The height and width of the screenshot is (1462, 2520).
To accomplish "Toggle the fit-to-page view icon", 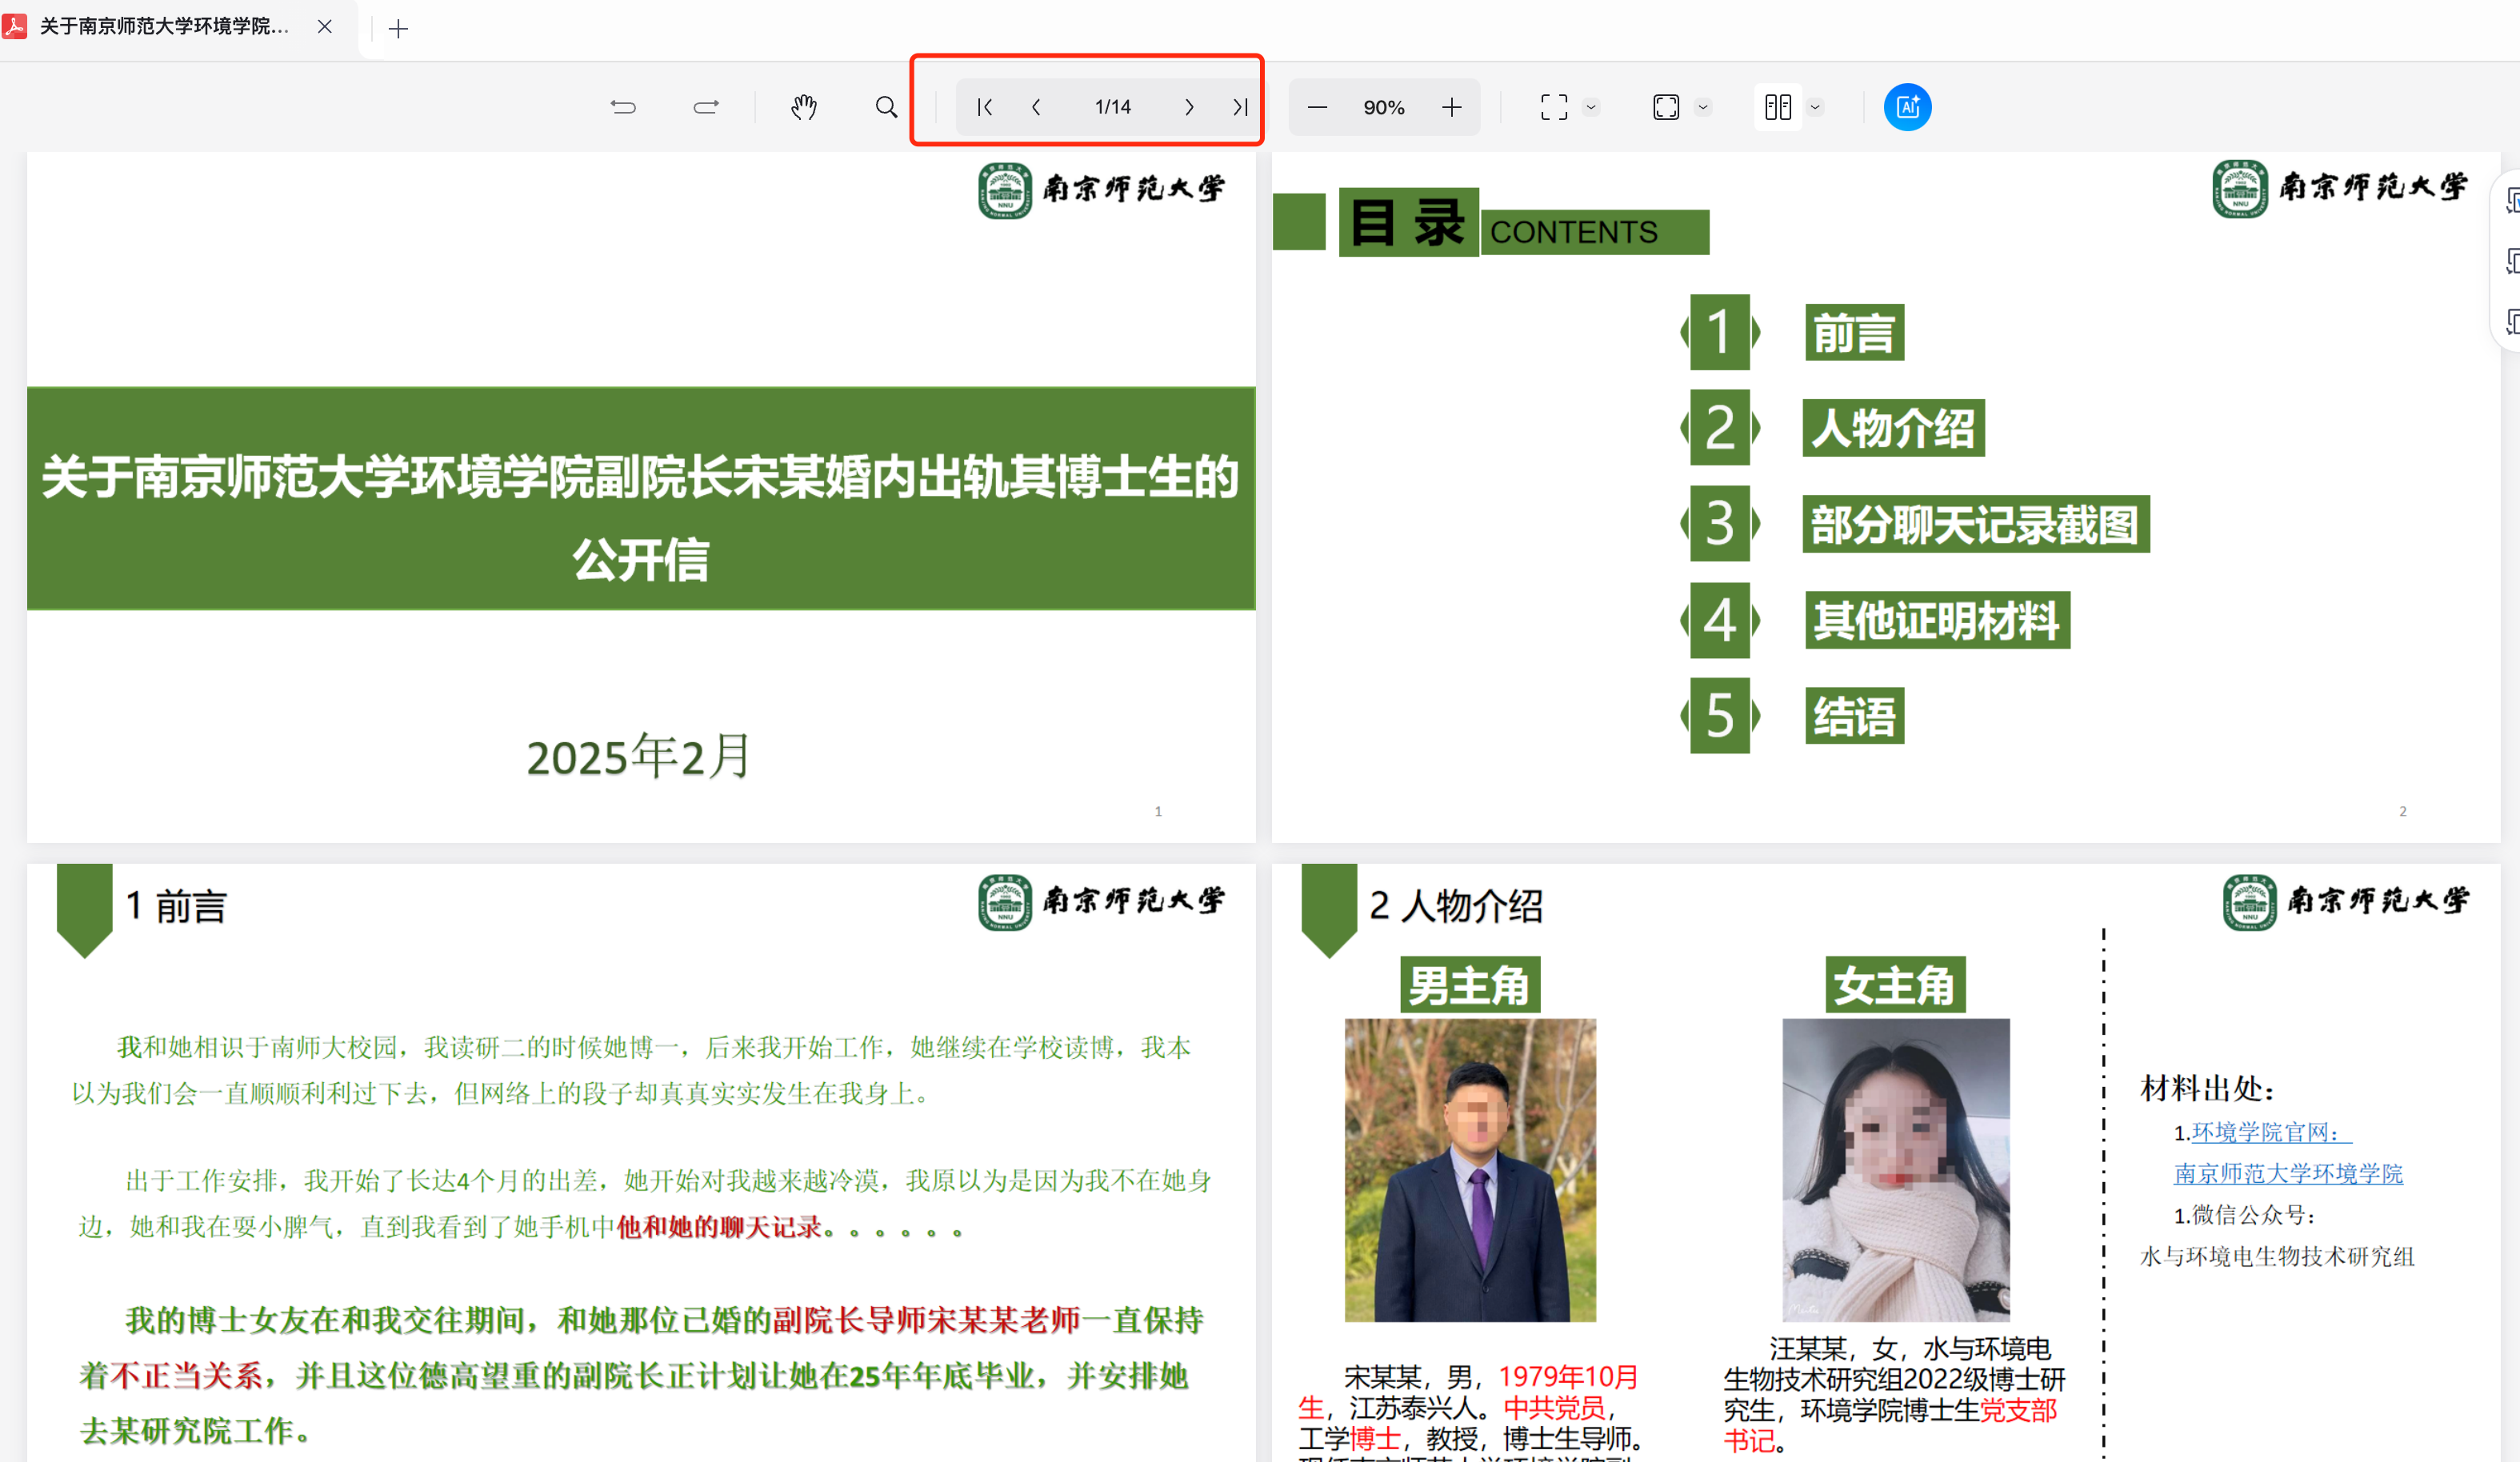I will 1666,107.
